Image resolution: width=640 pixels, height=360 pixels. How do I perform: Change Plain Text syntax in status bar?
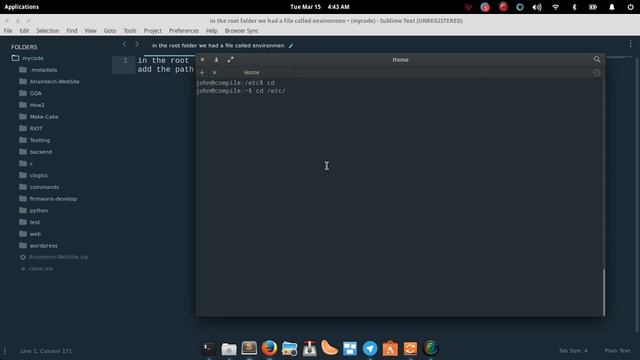pyautogui.click(x=617, y=351)
